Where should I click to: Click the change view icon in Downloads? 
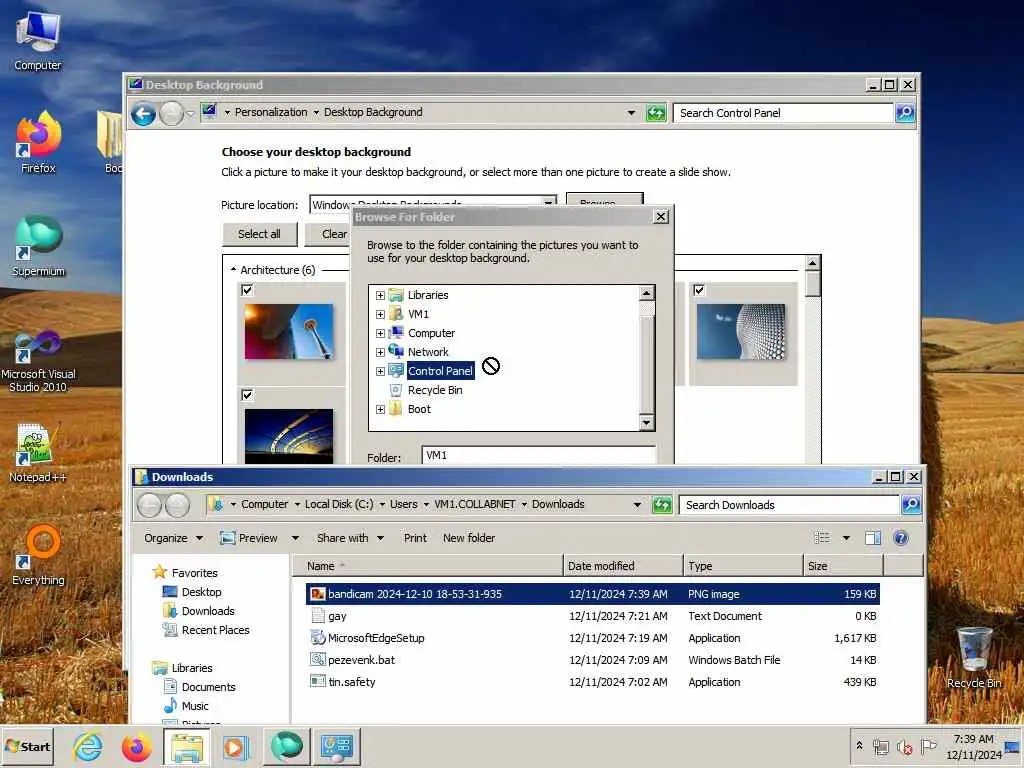(x=822, y=537)
